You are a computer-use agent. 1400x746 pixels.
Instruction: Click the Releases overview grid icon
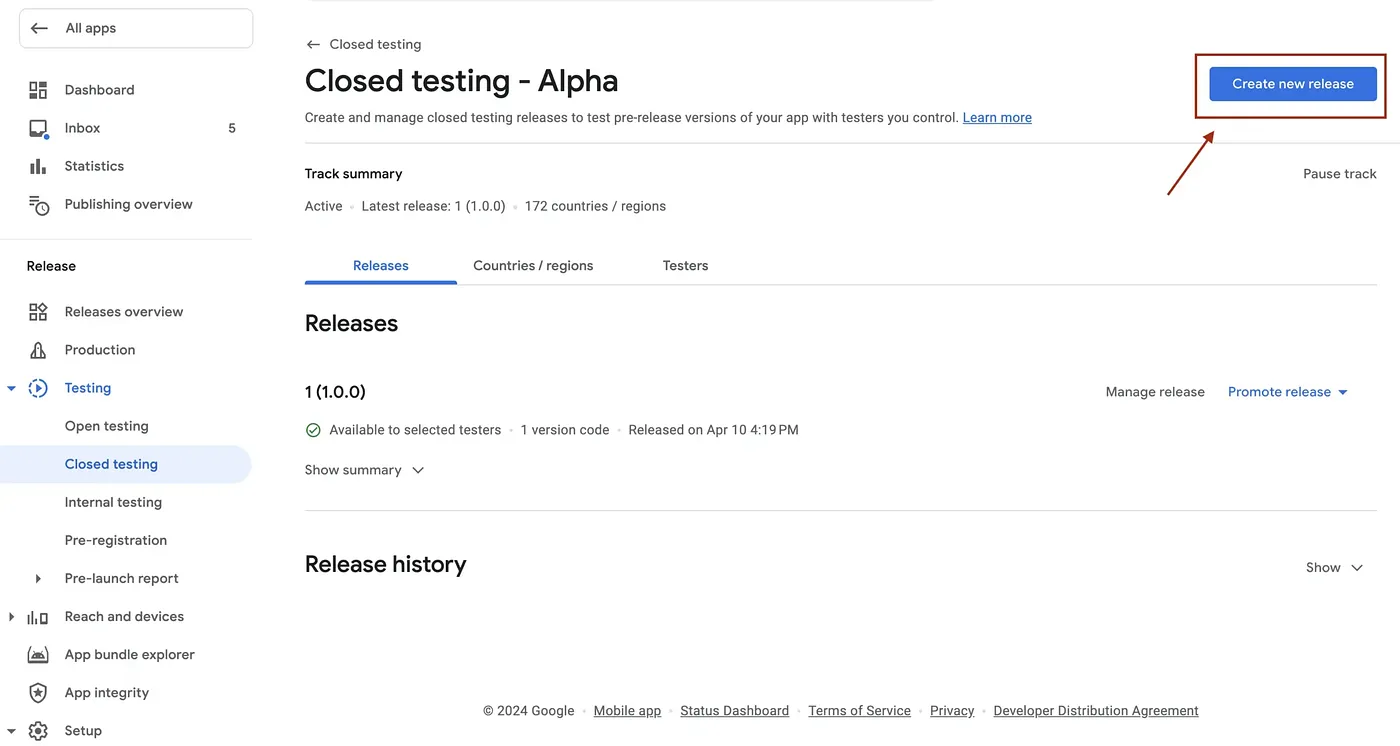click(x=38, y=311)
